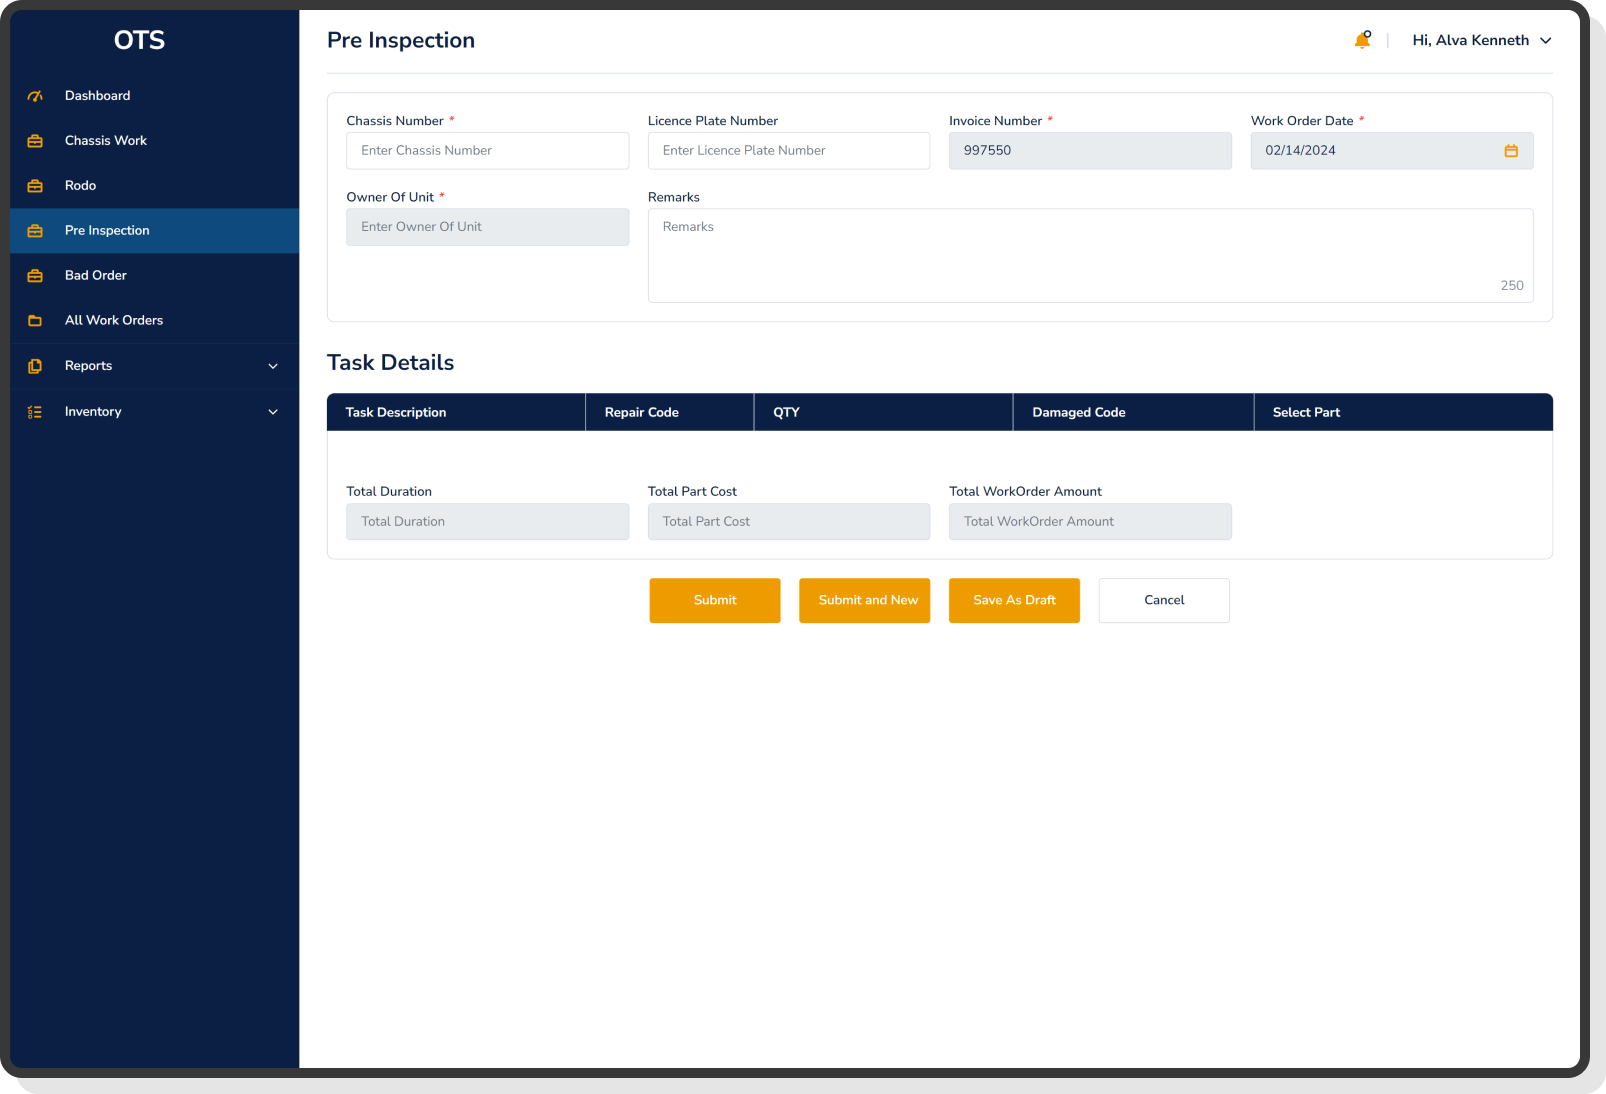Submit the Pre Inspection form

tap(714, 600)
